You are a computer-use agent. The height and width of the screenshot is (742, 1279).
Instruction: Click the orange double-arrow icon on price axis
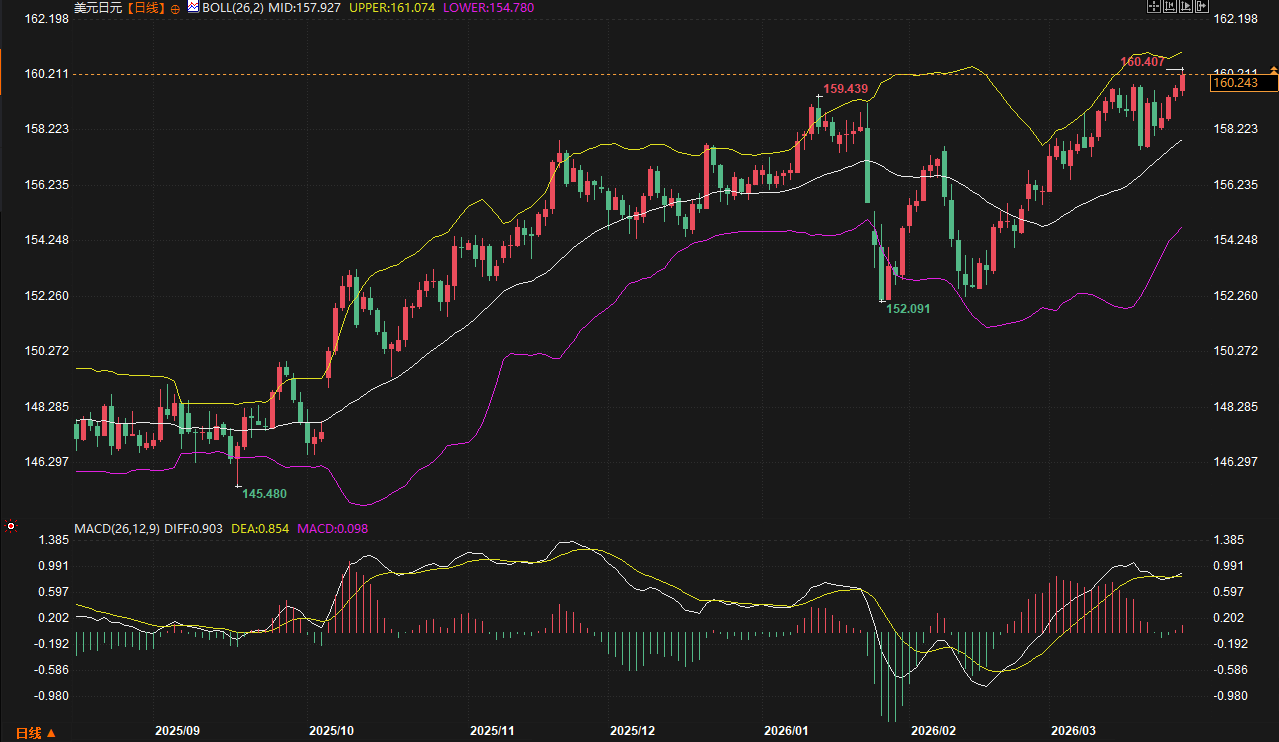click(1273, 70)
